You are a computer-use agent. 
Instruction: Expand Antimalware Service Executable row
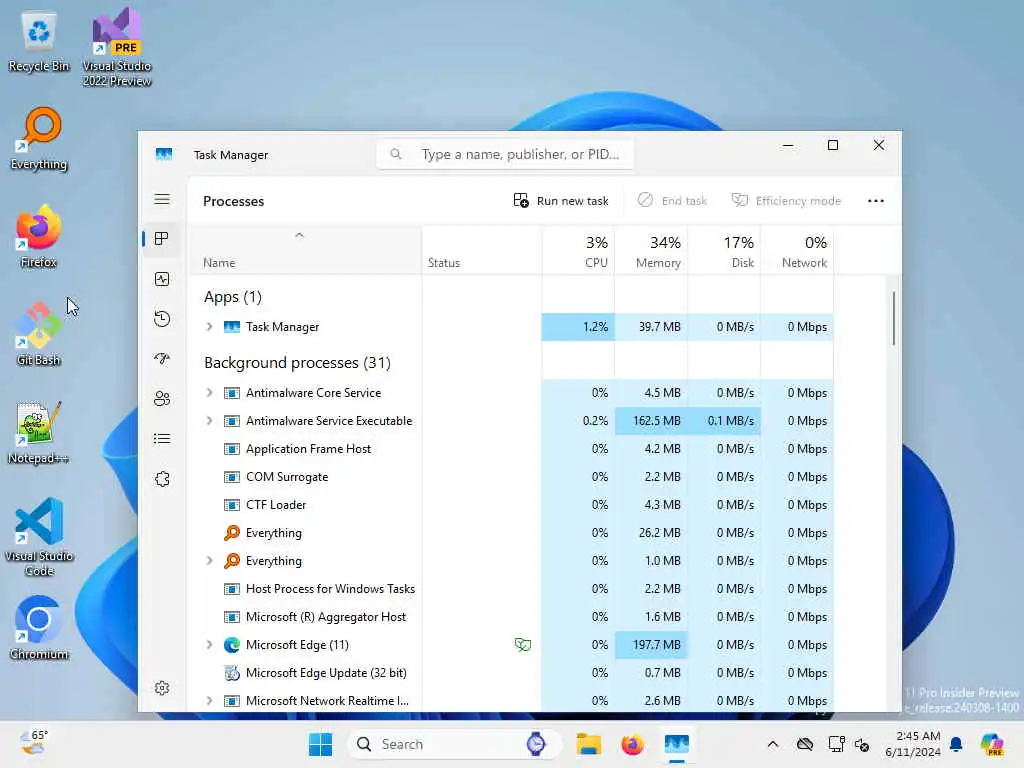pyautogui.click(x=209, y=421)
